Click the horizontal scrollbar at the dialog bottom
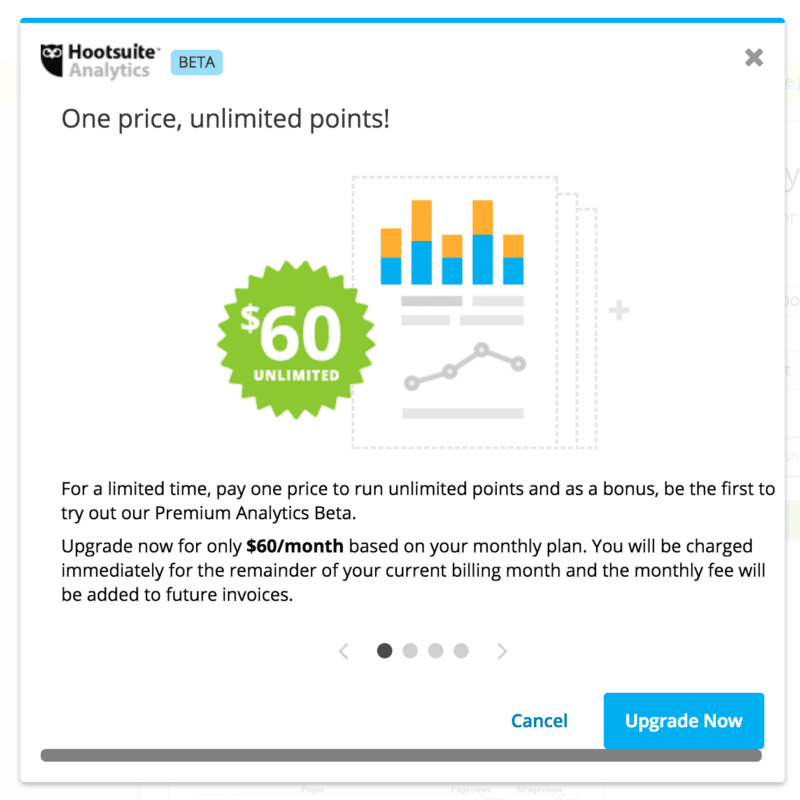800x800 pixels. 400,755
